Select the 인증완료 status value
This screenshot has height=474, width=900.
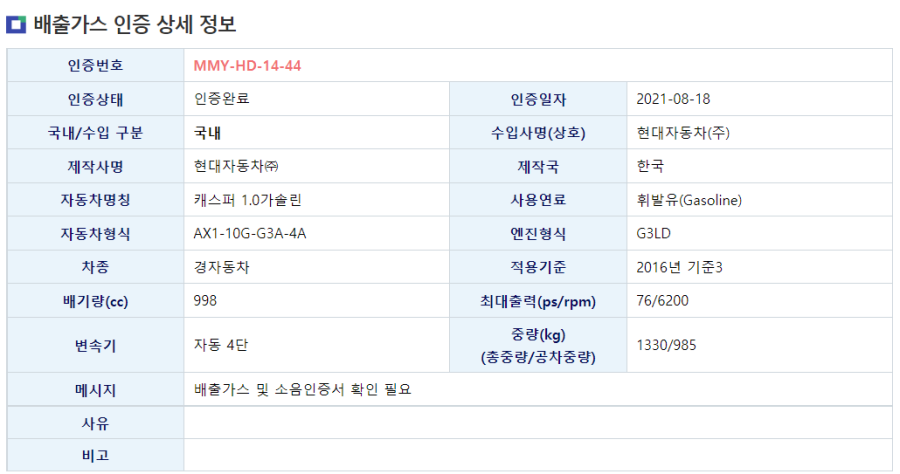[222, 99]
